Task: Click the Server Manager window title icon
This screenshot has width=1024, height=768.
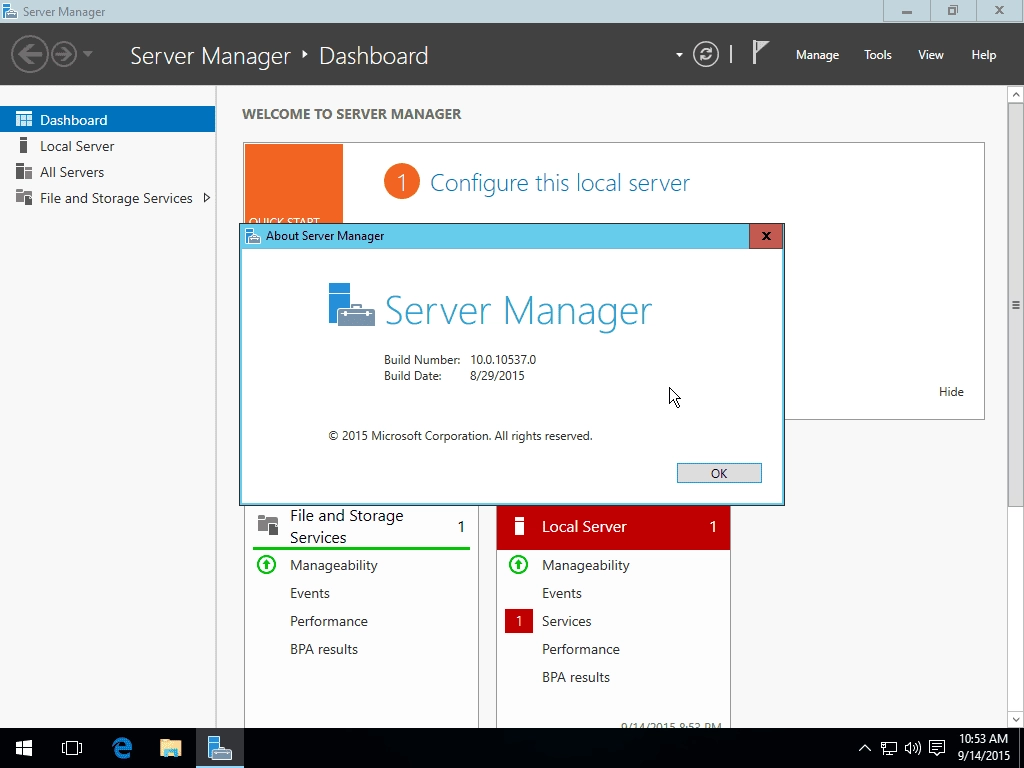Action: click(x=10, y=11)
